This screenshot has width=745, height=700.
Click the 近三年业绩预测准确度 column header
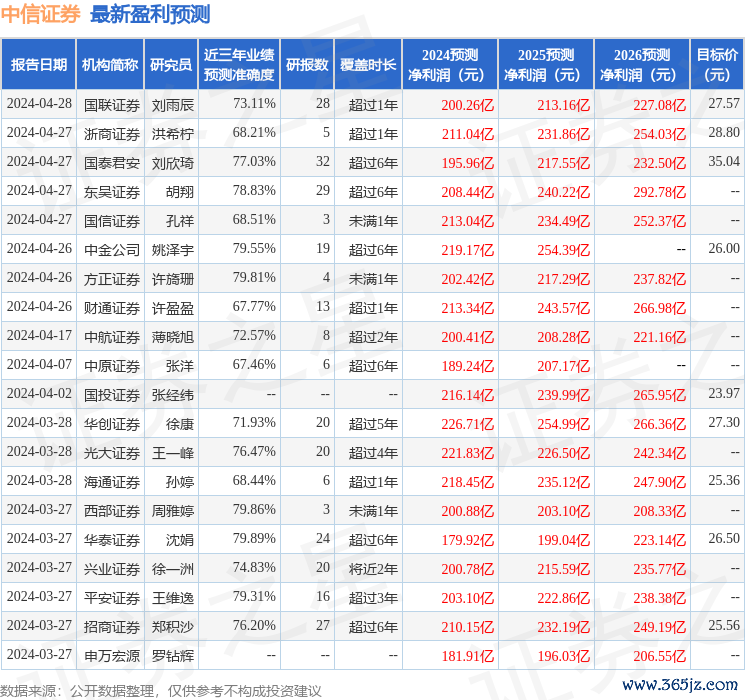pos(239,65)
